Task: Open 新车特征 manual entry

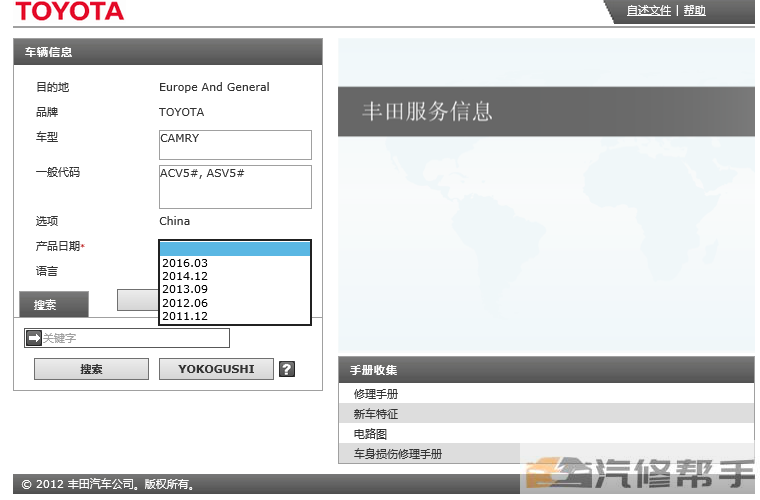Action: point(546,413)
